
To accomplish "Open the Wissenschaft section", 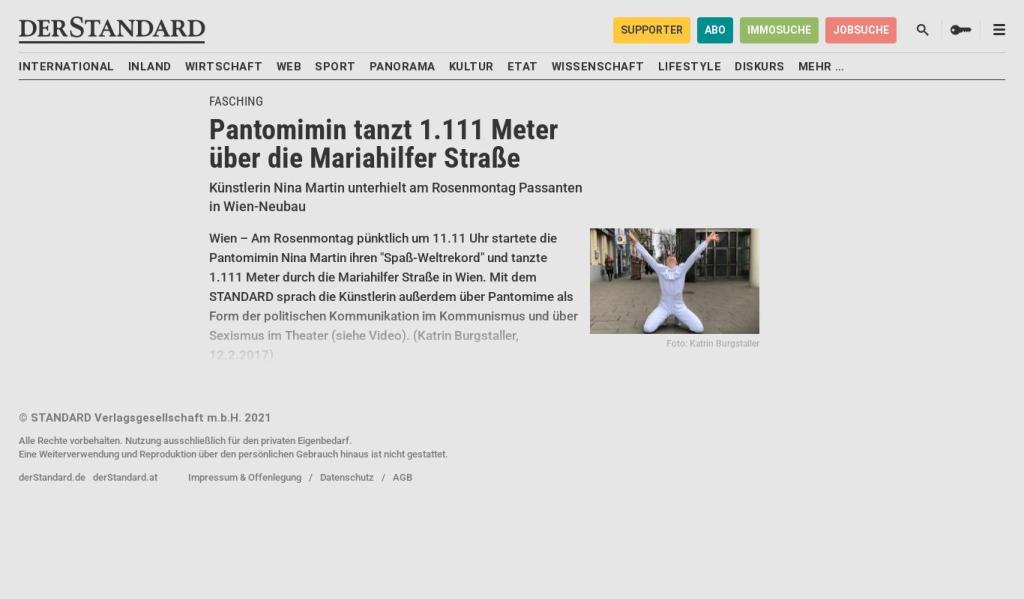I will click(597, 67).
